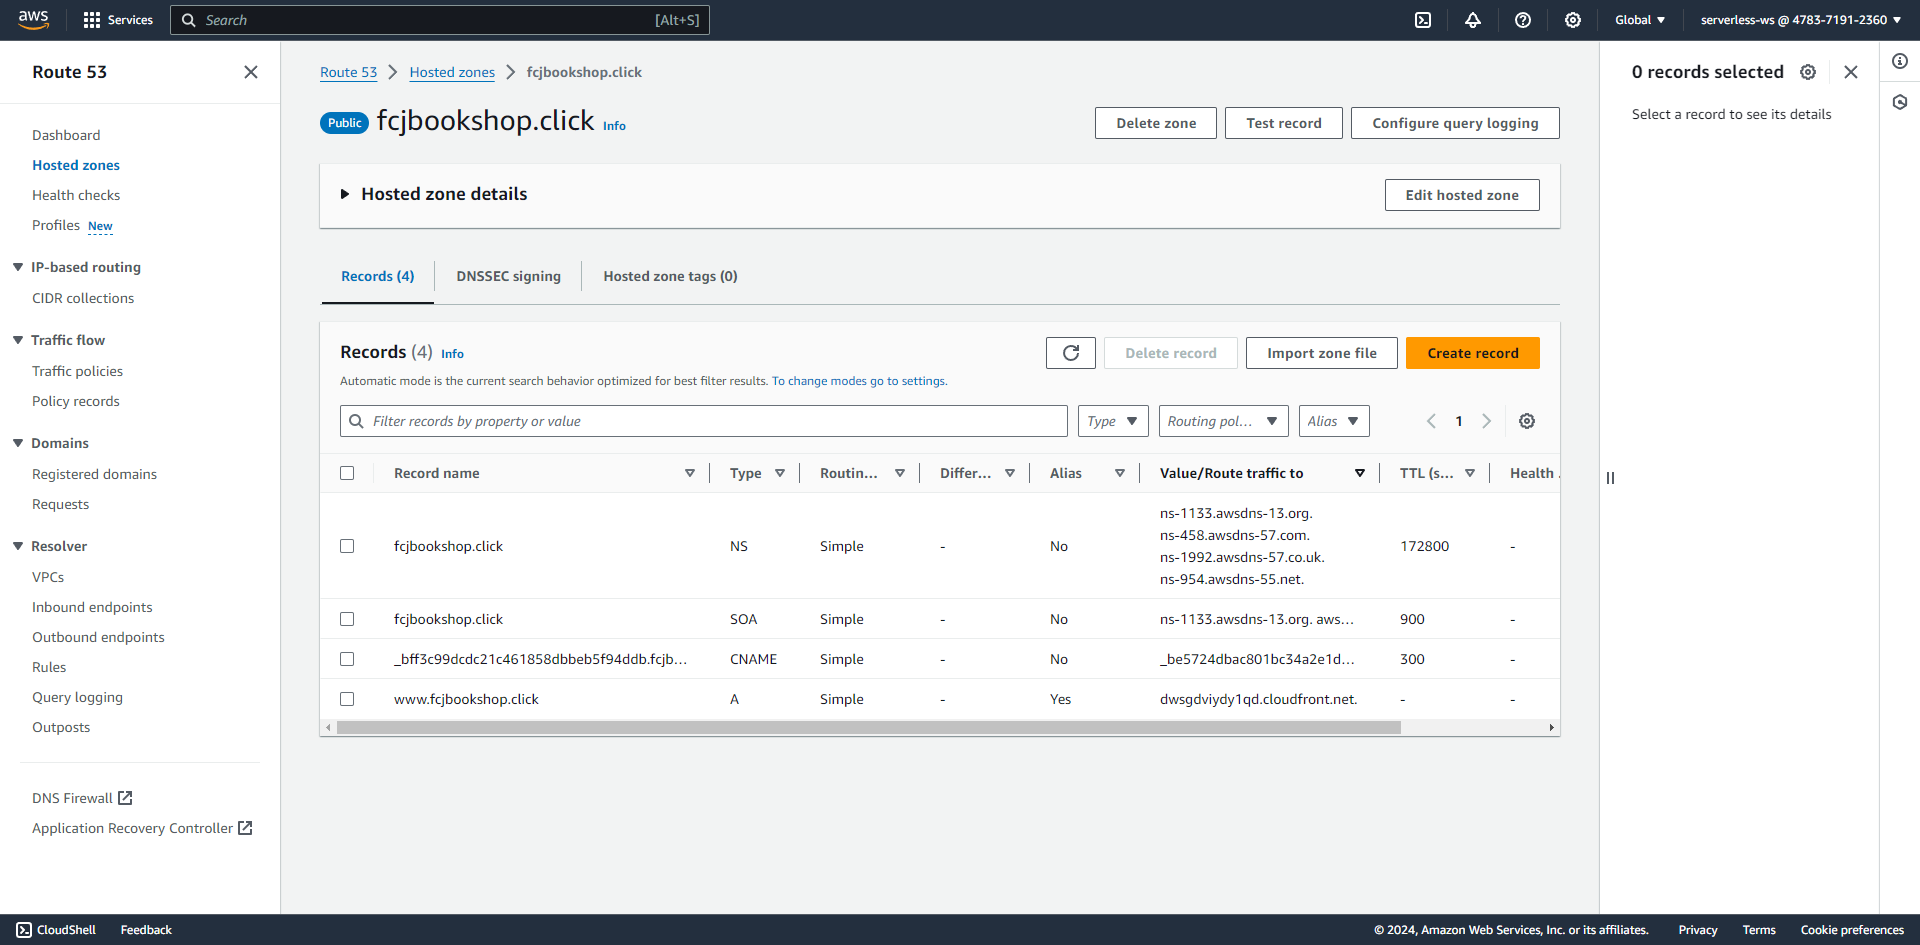Sort by the Record name column arrow
The image size is (1920, 945).
690,473
